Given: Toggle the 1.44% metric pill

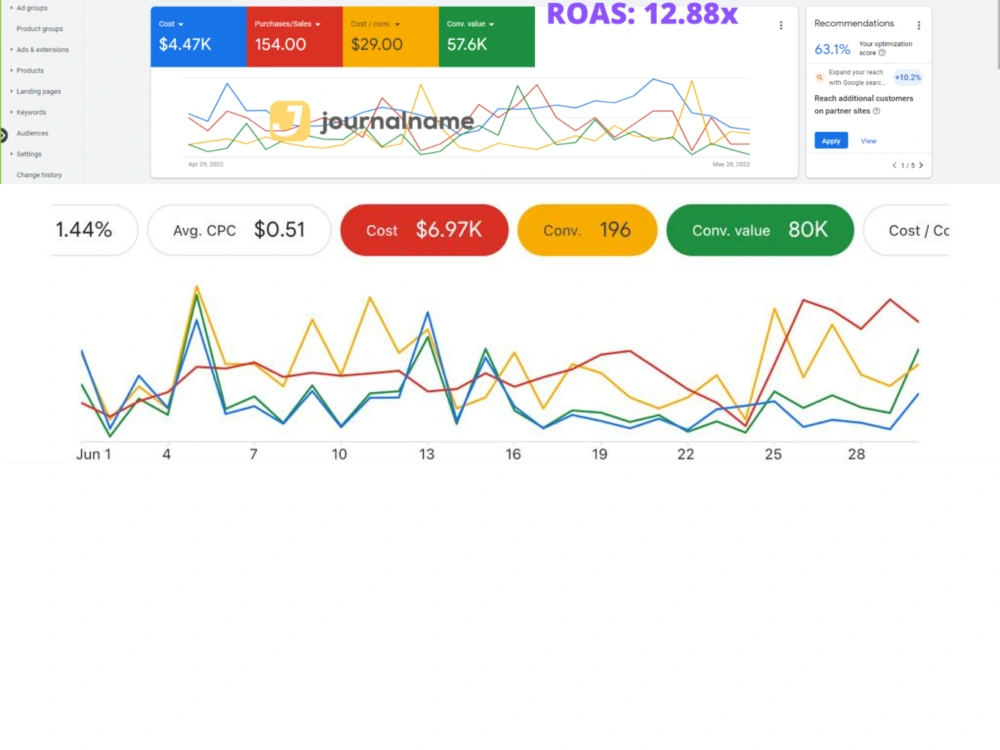Looking at the screenshot, I should point(94,230).
